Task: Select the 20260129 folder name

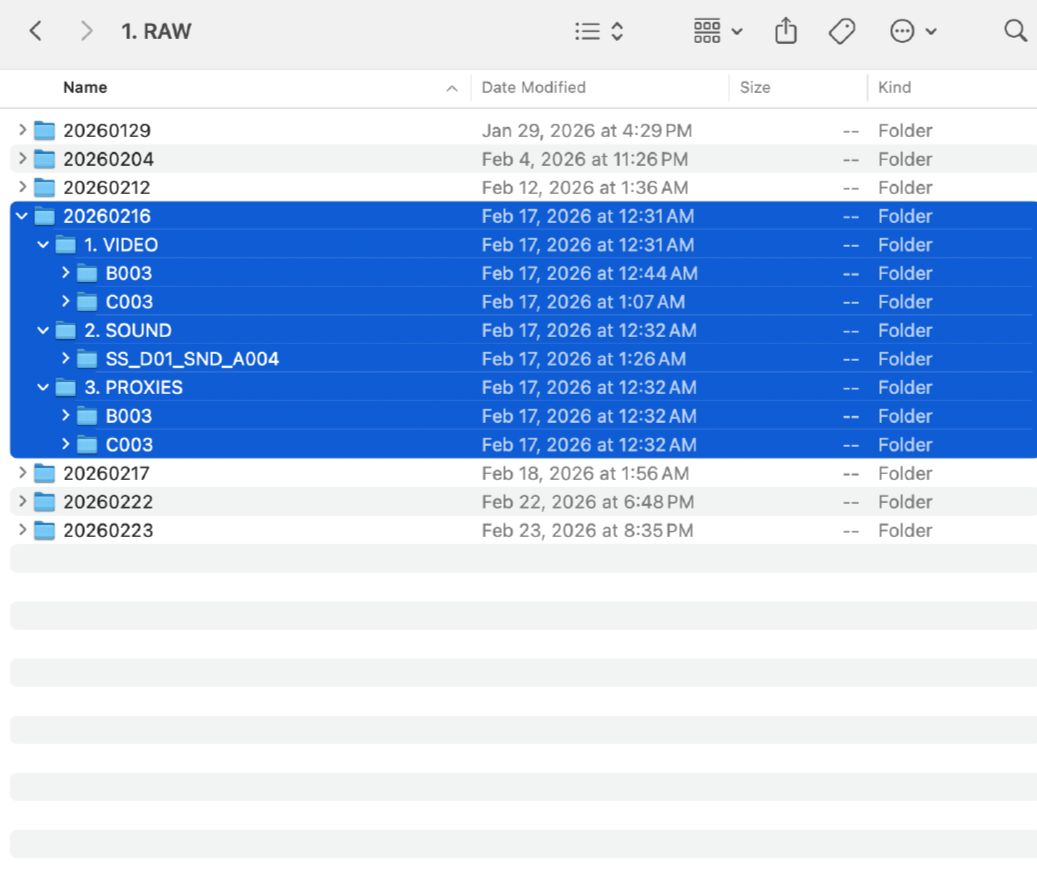Action: 107,130
